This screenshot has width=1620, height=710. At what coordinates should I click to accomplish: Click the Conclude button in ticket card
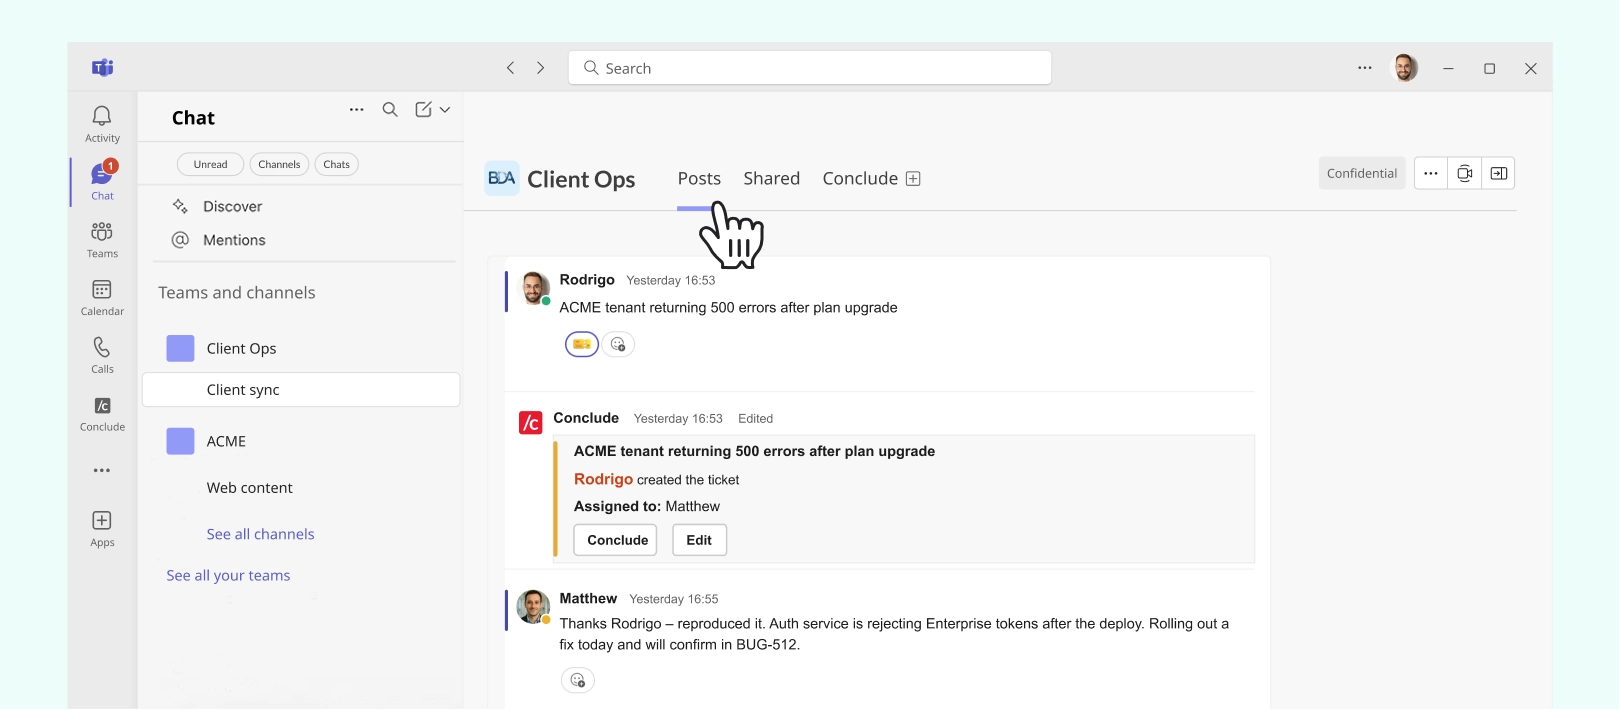pos(617,540)
